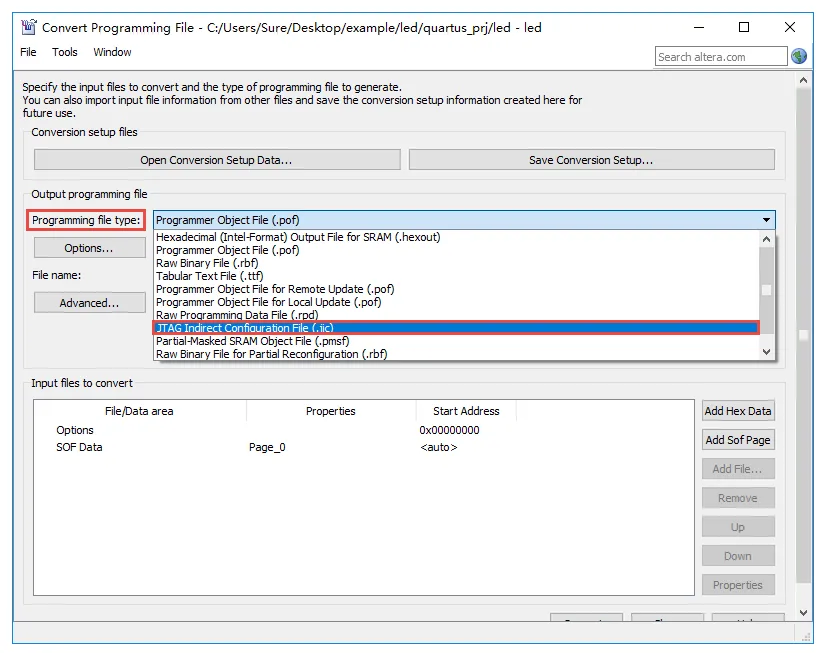Viewport: 827px width, 653px height.
Task: Collapse the Programming file type dropdown arrow
Action: pos(766,220)
